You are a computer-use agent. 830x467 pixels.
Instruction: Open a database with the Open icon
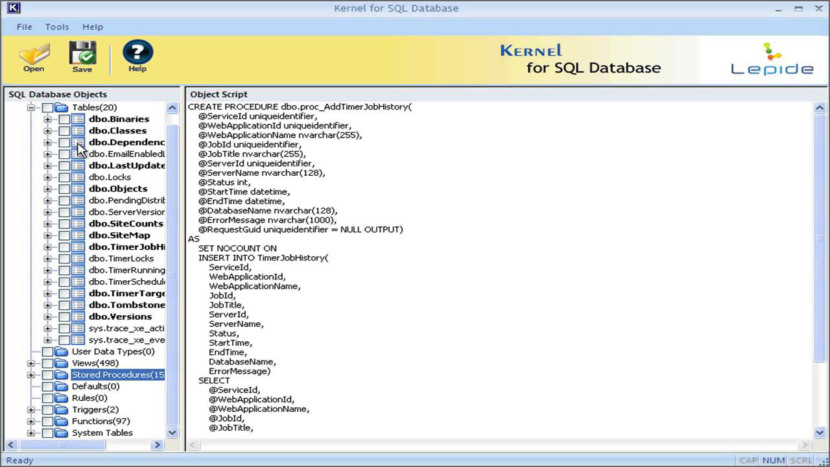34,57
